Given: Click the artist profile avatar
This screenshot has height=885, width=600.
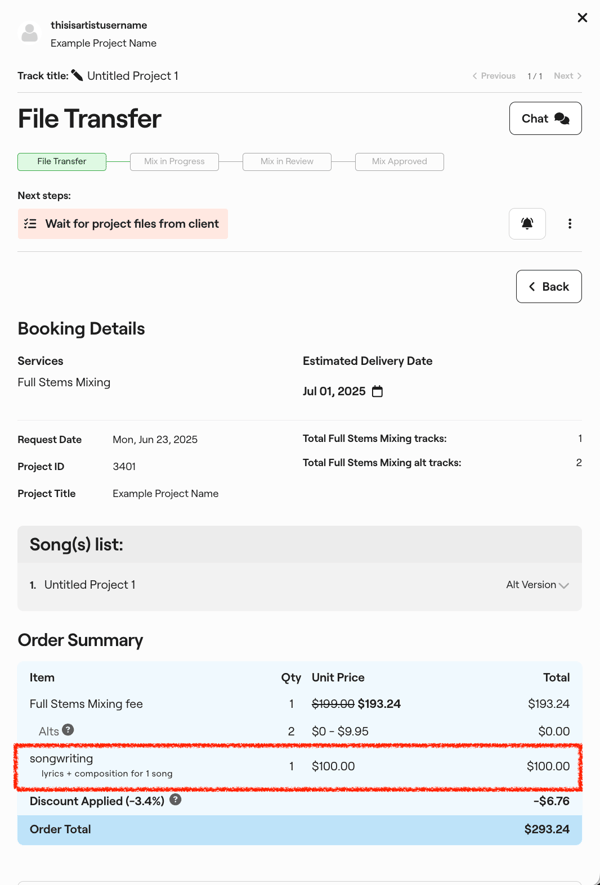Looking at the screenshot, I should pos(30,34).
